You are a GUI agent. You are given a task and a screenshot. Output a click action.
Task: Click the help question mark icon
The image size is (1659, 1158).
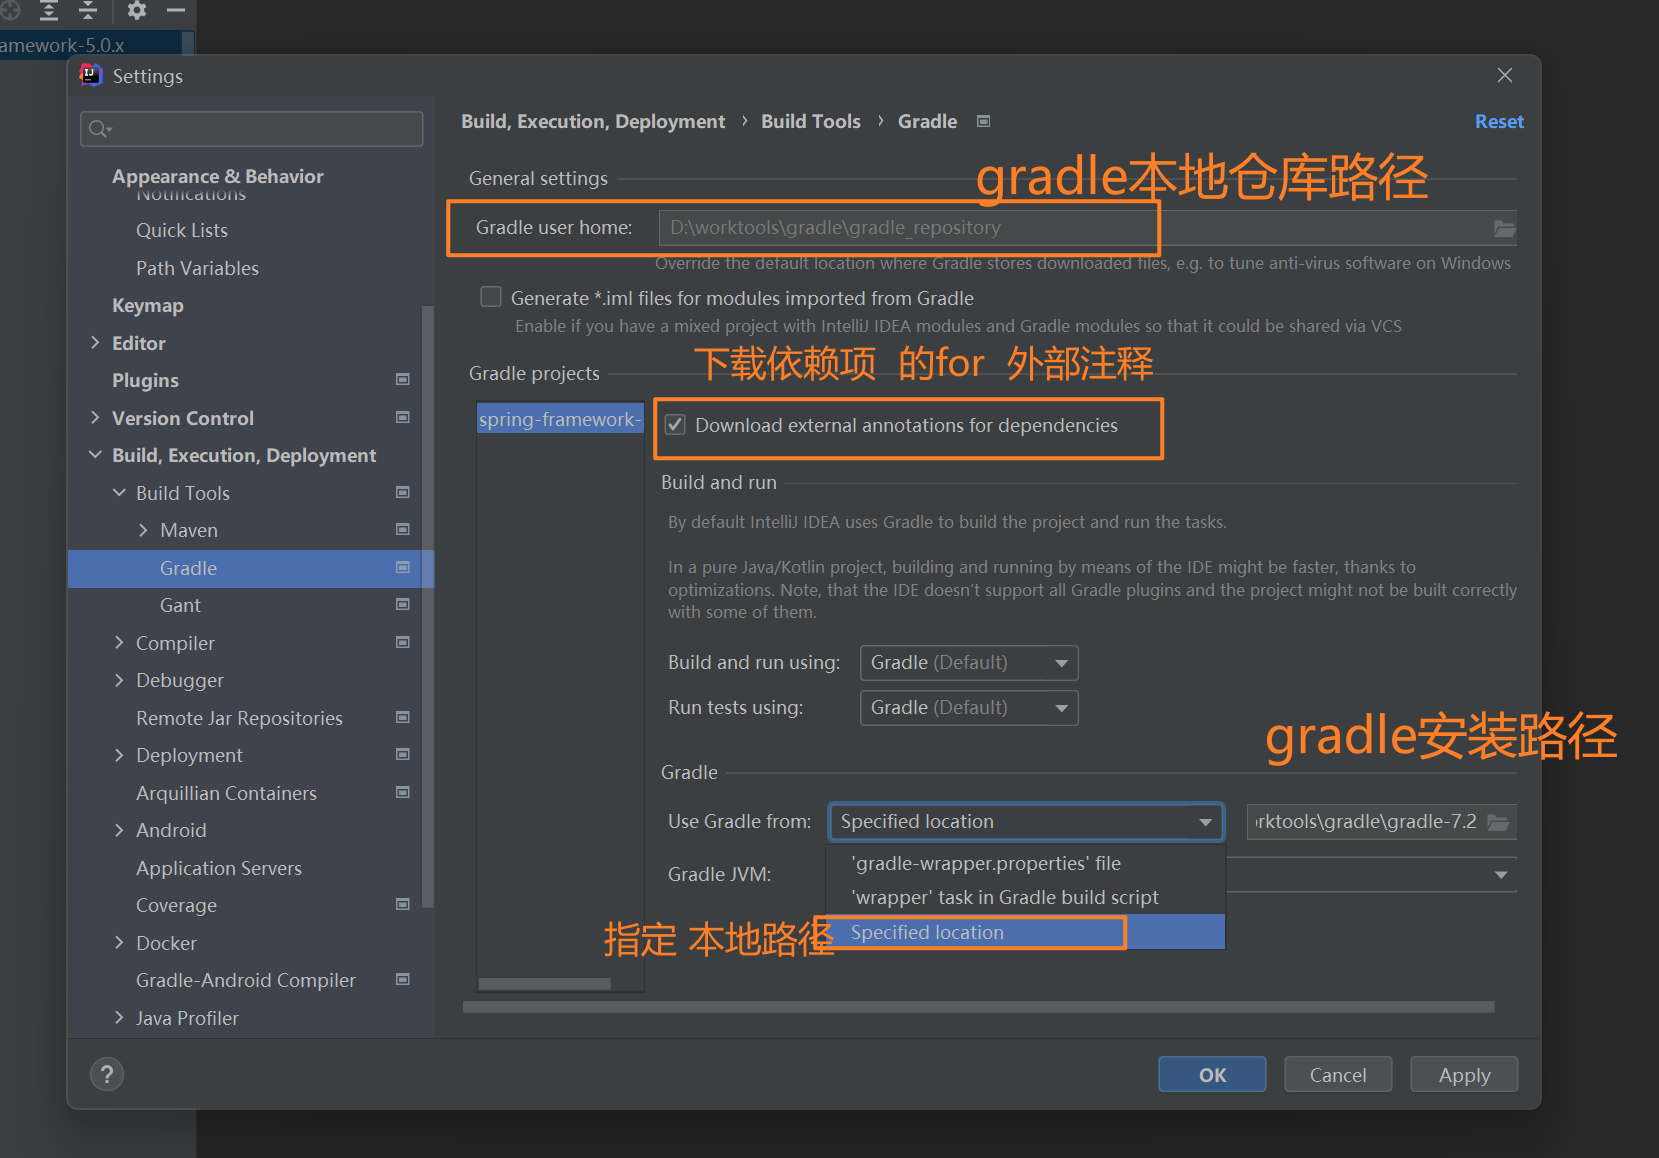tap(107, 1074)
